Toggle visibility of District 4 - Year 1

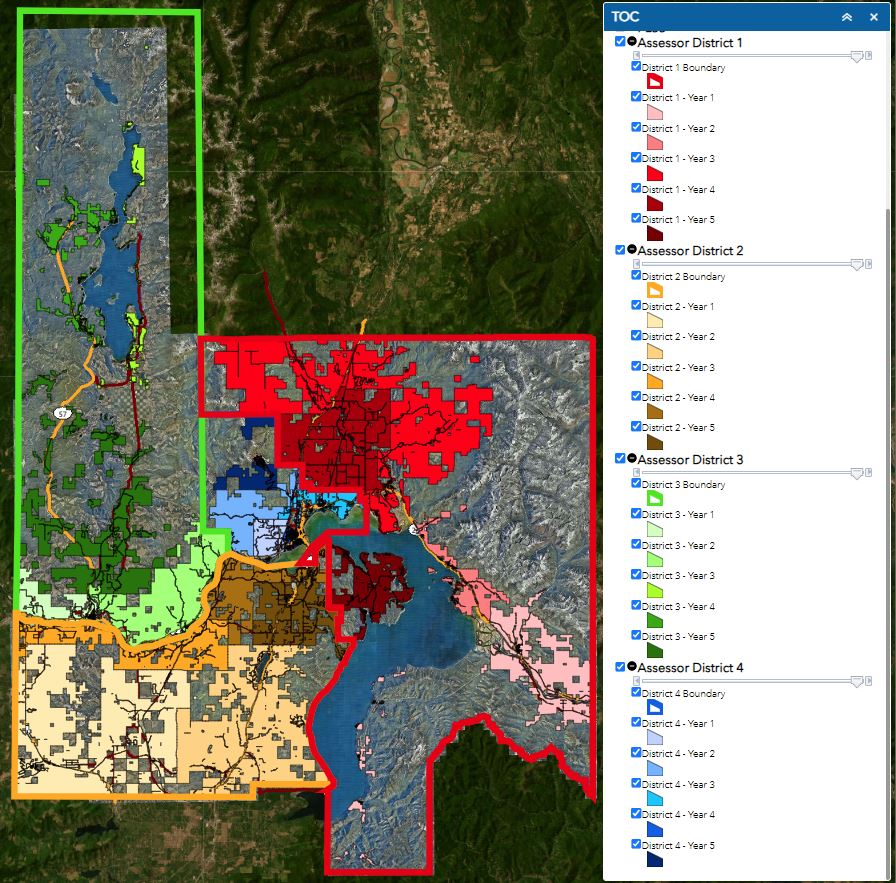634,723
